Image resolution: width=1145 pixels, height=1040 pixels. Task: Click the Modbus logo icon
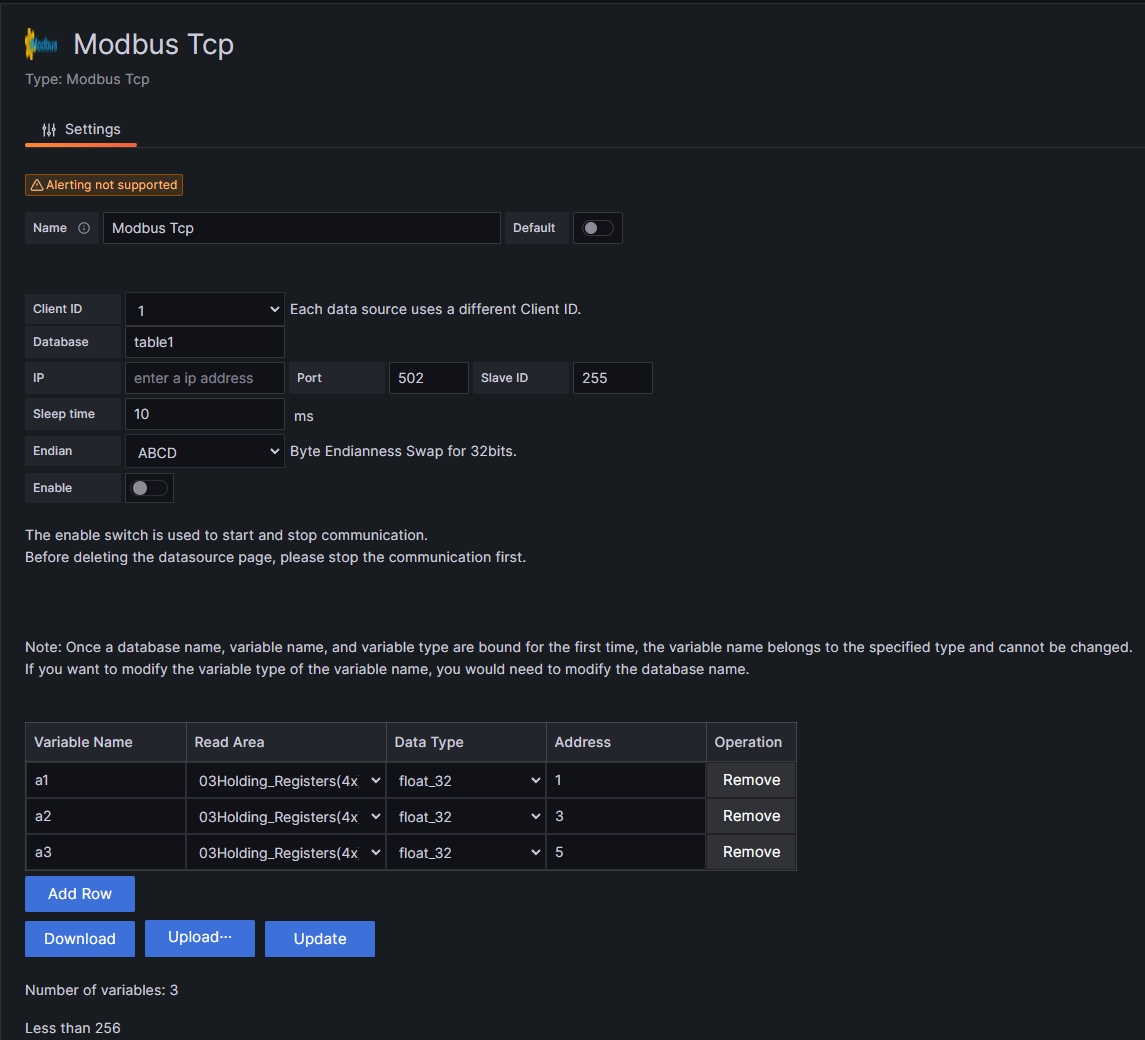[42, 45]
